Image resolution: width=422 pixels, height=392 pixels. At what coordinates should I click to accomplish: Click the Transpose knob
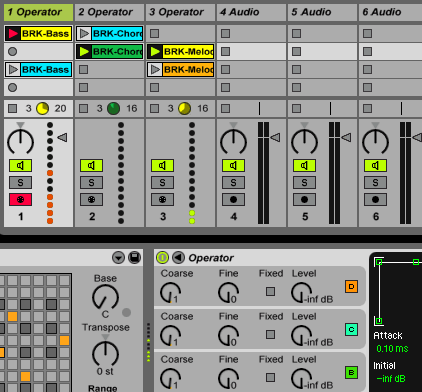tap(105, 353)
